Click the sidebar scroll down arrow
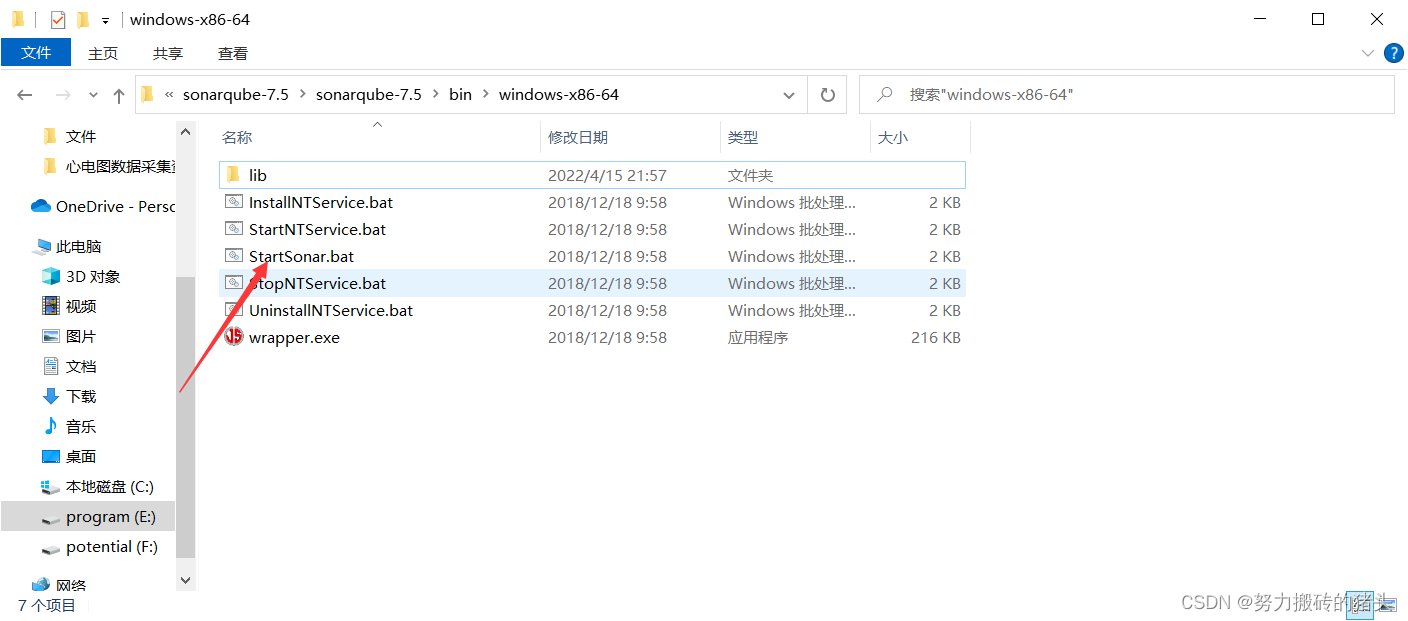This screenshot has width=1408, height=621. pos(185,579)
